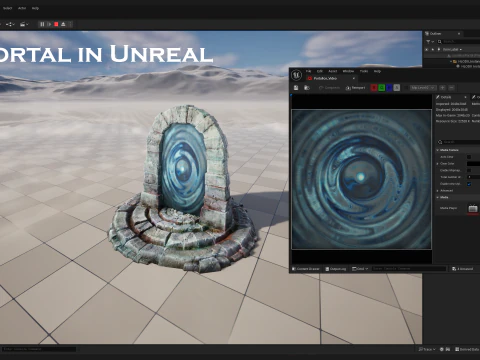Open the Help menu in main editor
This screenshot has width=480, height=360.
point(35,8)
